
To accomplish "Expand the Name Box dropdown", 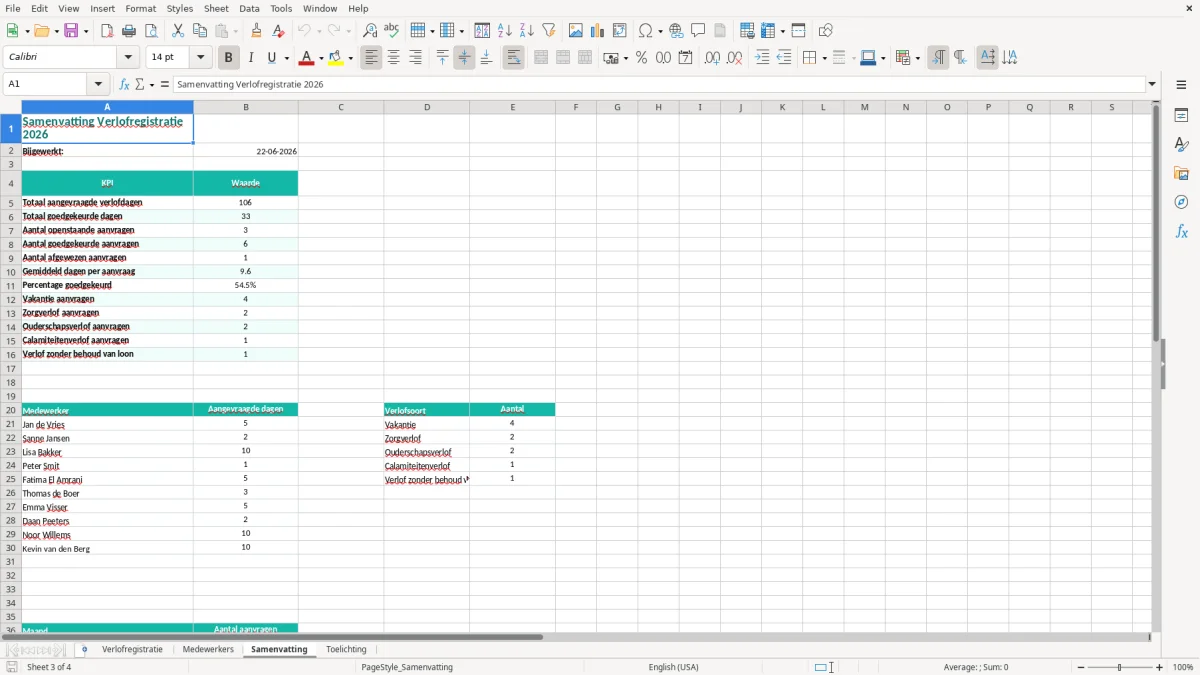I will coord(98,85).
